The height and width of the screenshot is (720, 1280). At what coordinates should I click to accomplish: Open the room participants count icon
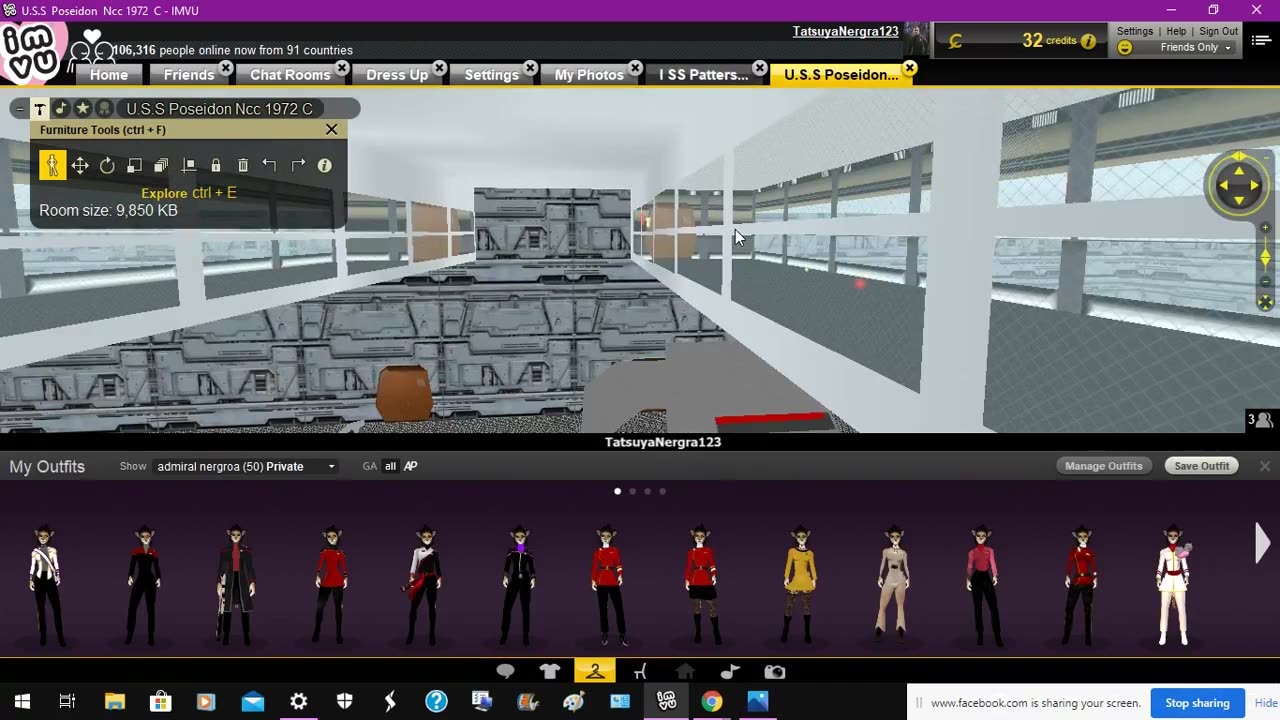pyautogui.click(x=1260, y=420)
